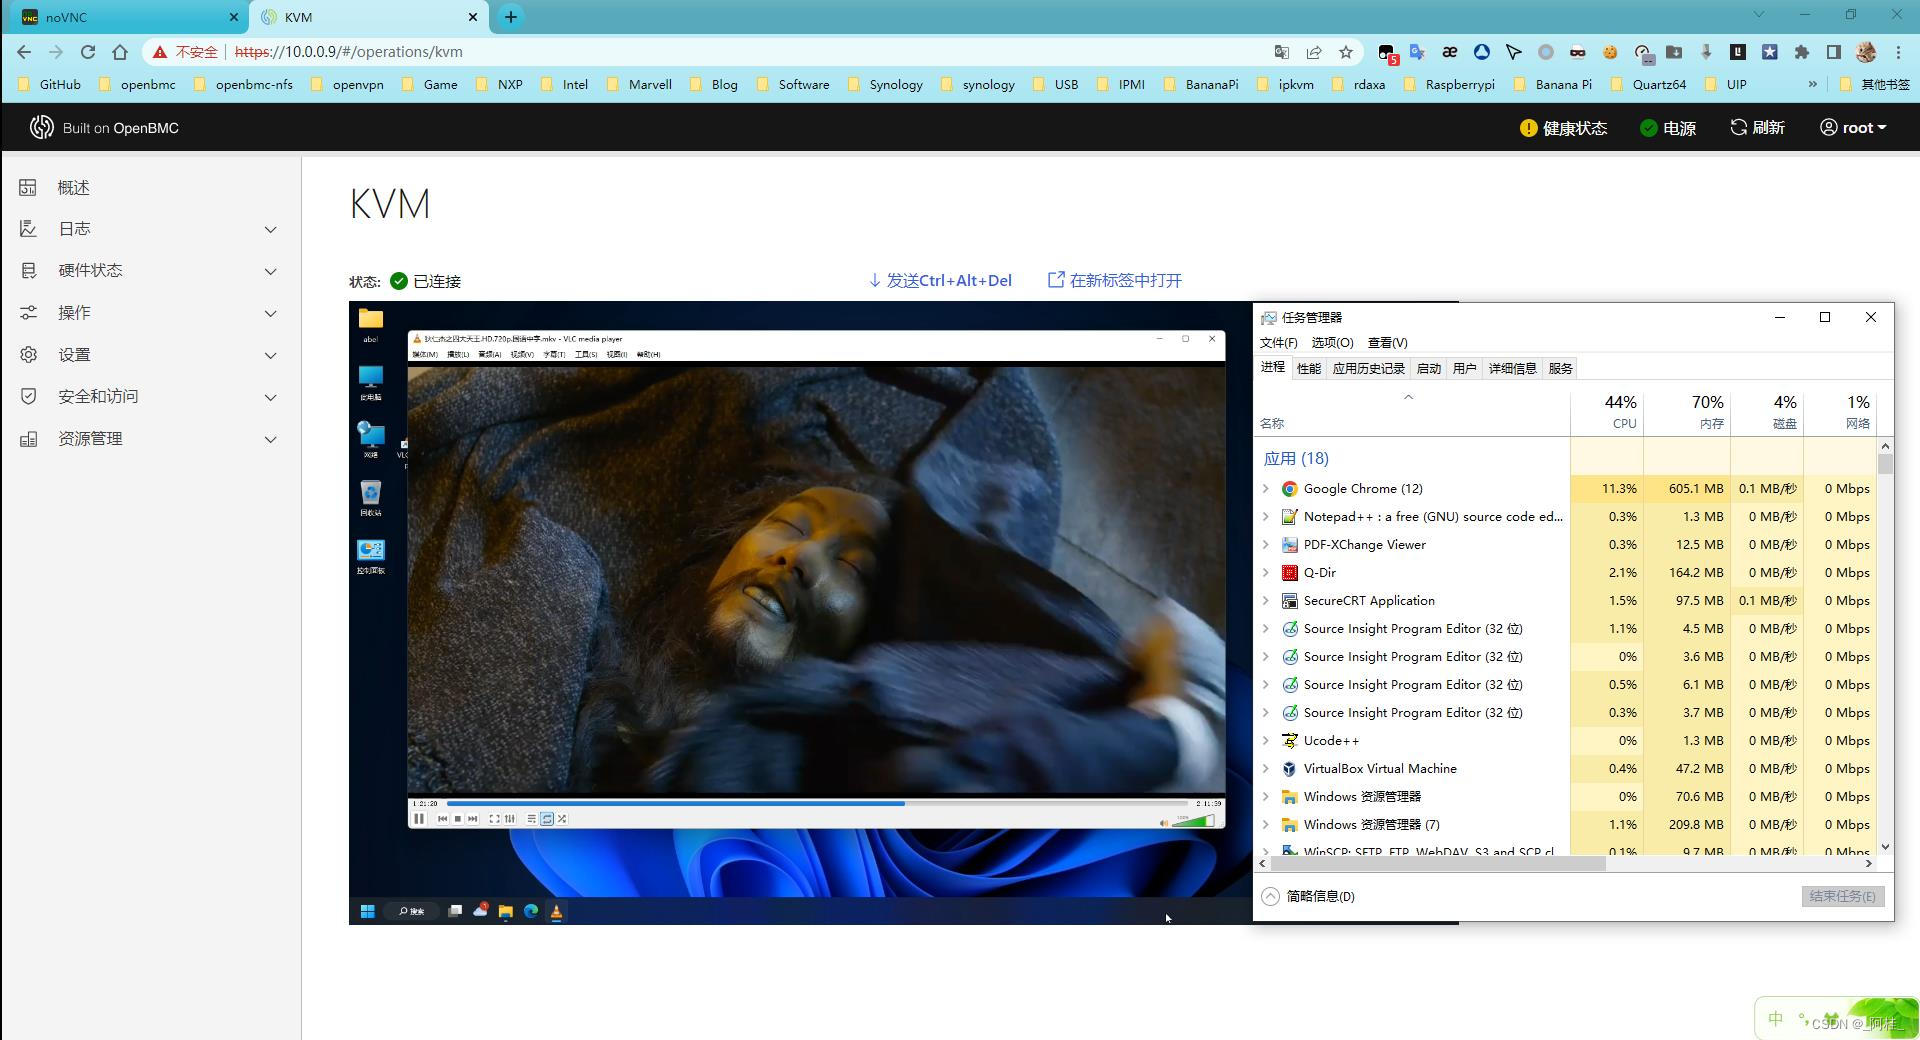Screen dimensions: 1920x1040
Task: Bookmark this page with star icon
Action: pos(1346,52)
